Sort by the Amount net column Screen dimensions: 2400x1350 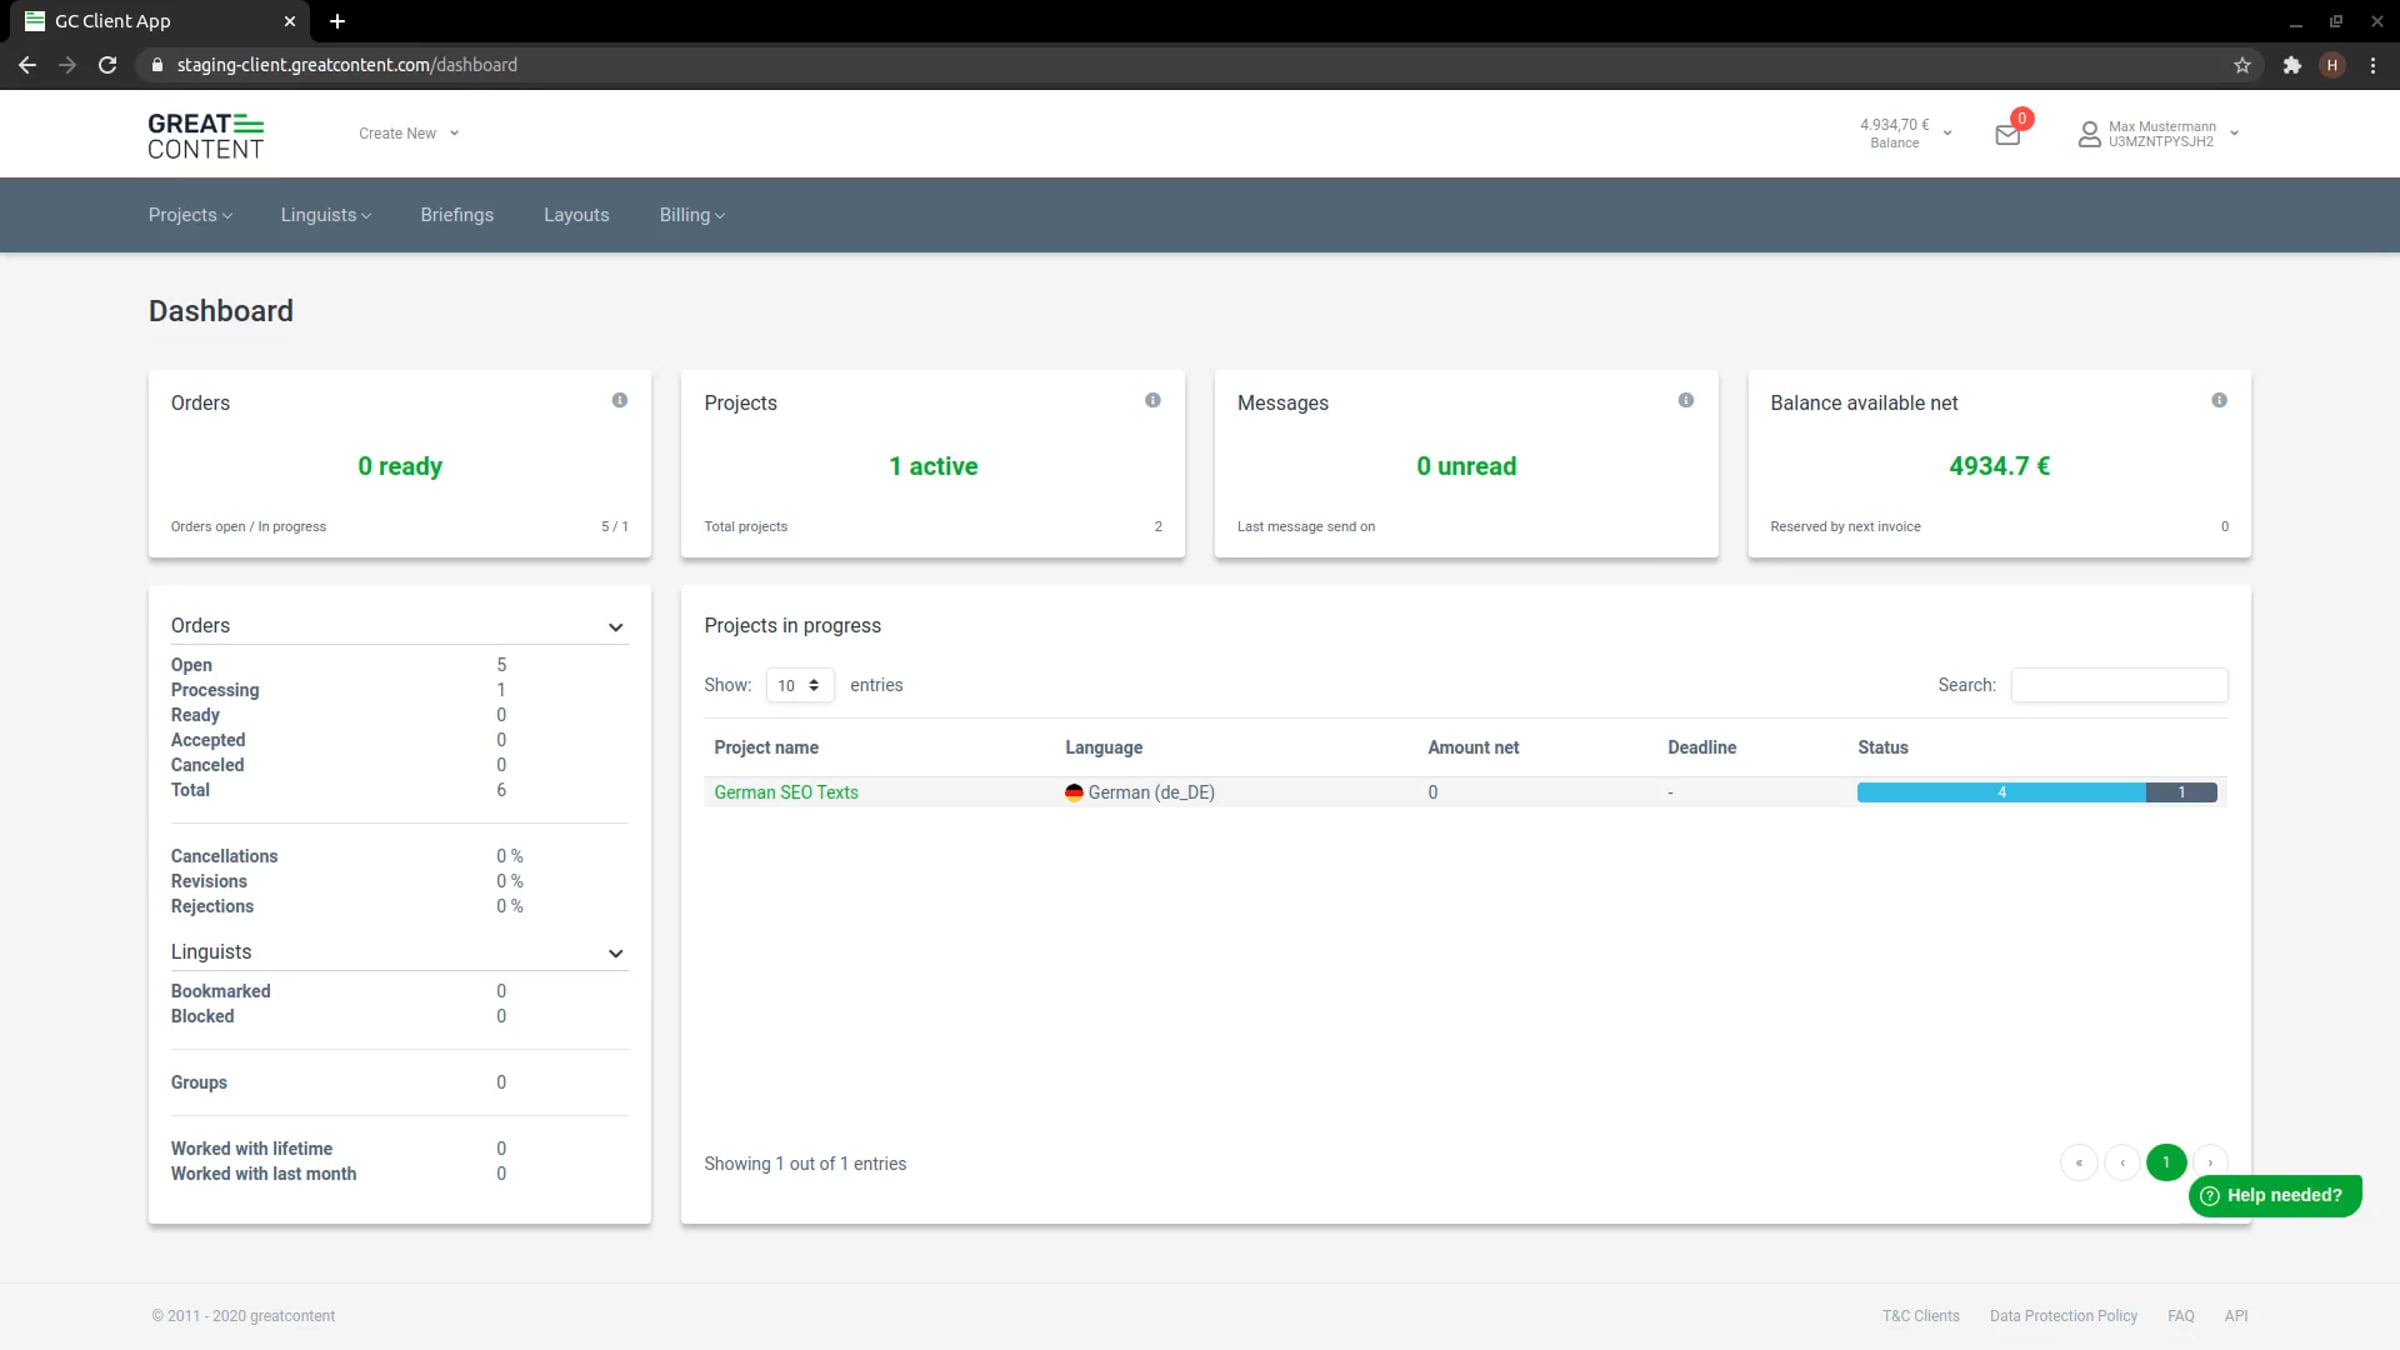pyautogui.click(x=1473, y=747)
